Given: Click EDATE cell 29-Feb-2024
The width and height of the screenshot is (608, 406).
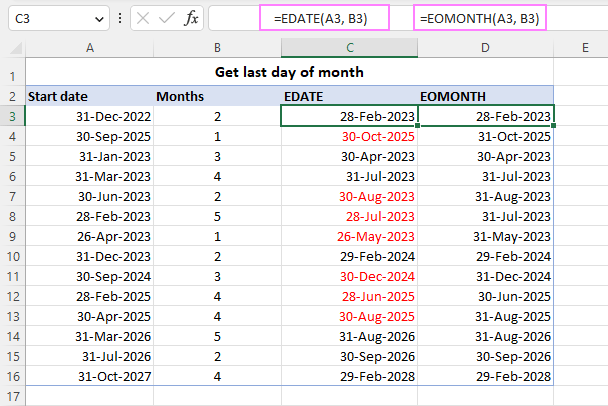Looking at the screenshot, I should (349, 256).
